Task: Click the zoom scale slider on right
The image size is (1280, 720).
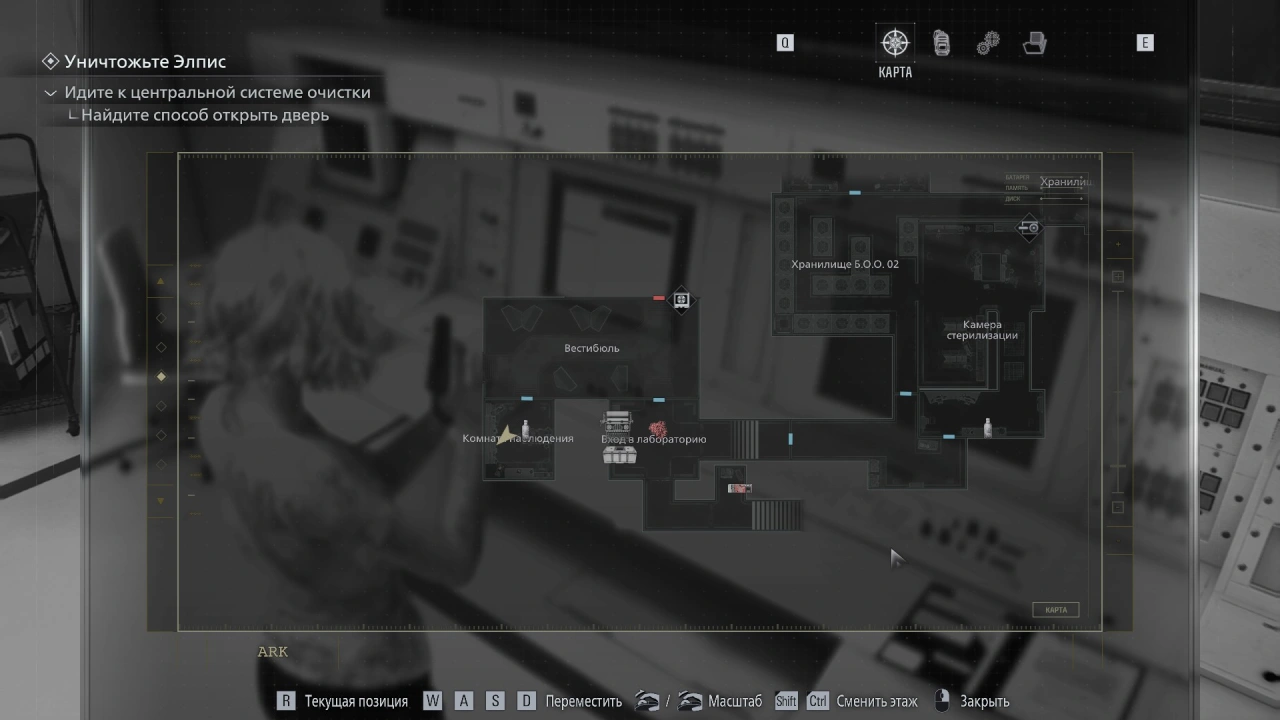Action: [x=1118, y=390]
